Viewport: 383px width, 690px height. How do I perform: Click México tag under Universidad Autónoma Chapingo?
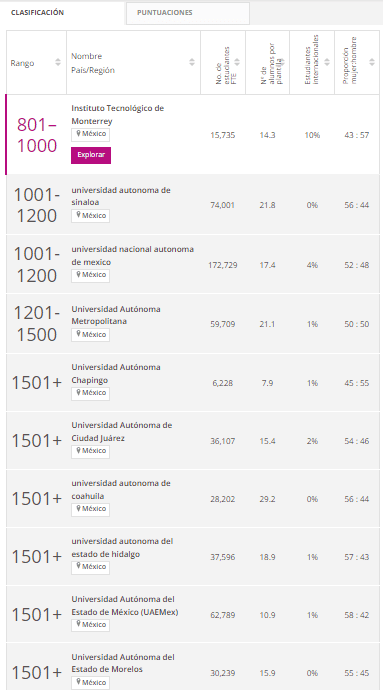pos(91,393)
